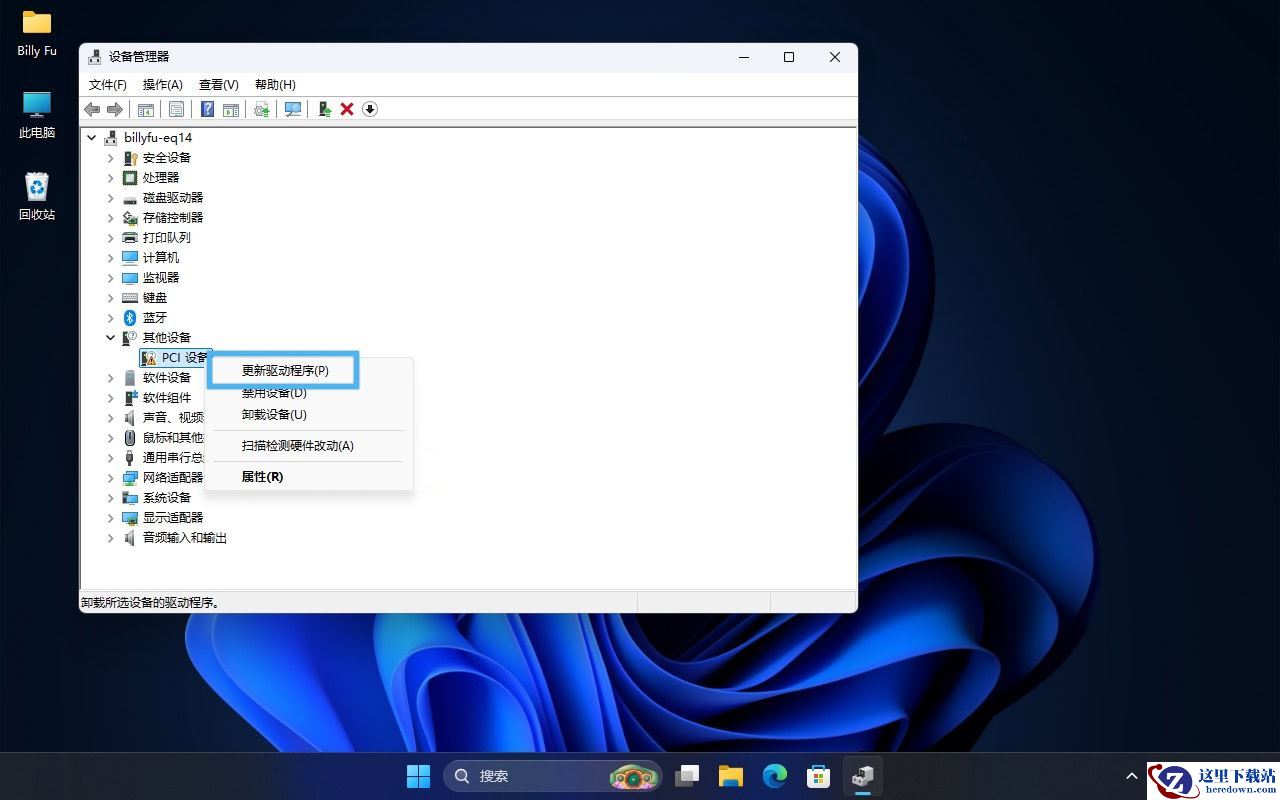Viewport: 1280px width, 800px height.
Task: Select the 其他设备 label
Action: pos(167,337)
